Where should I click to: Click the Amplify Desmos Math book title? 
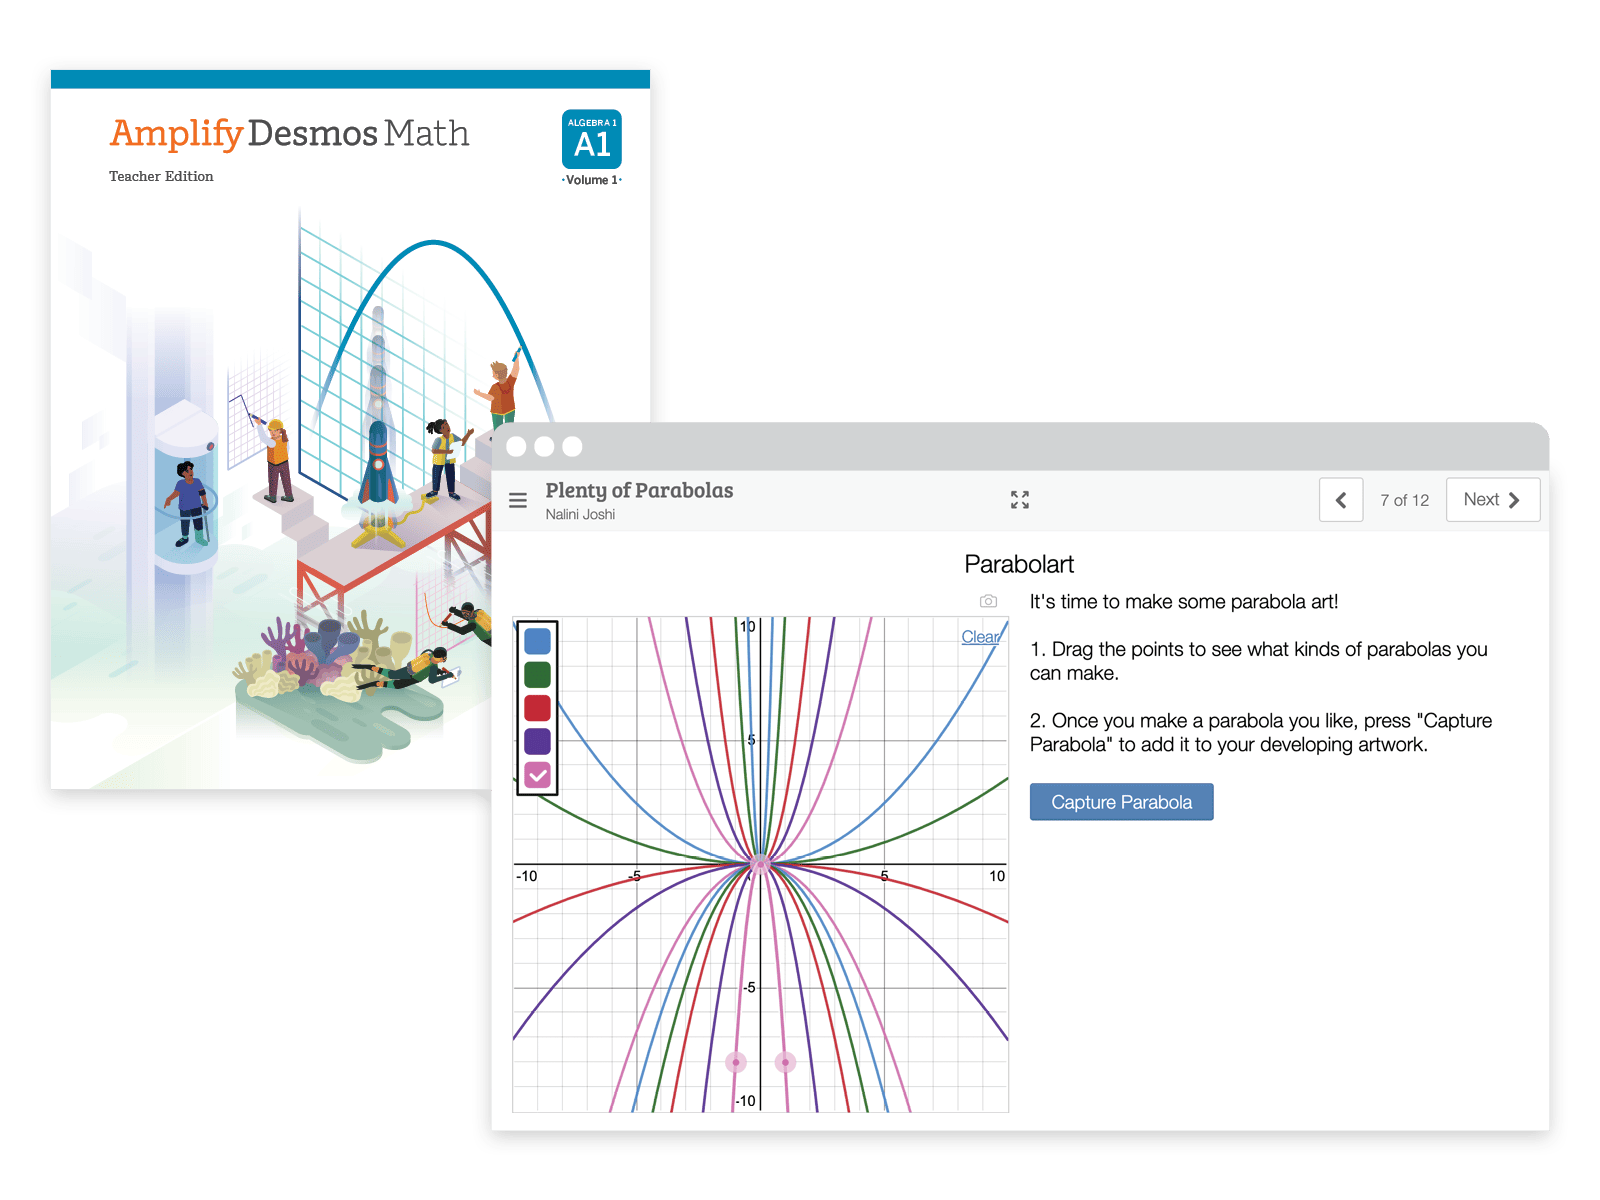[289, 133]
